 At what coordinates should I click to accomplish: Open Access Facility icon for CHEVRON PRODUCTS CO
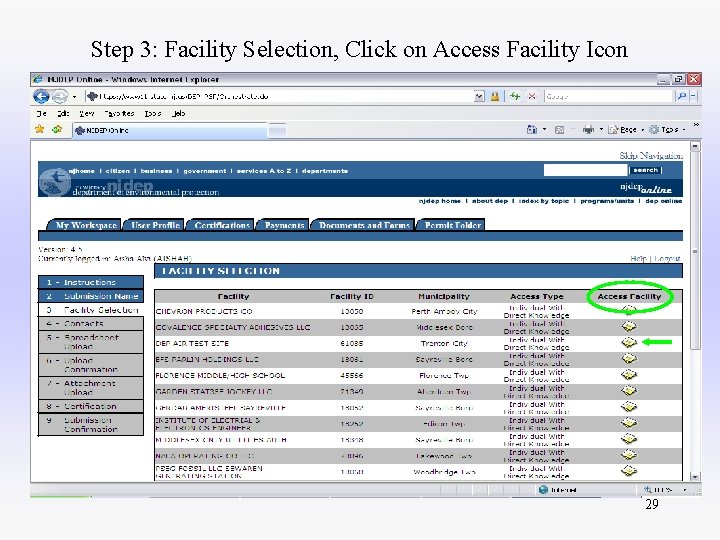click(x=629, y=310)
